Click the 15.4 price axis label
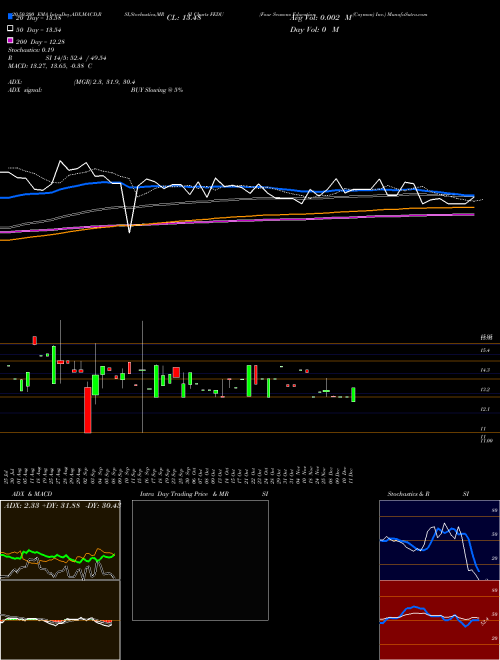 pos(485,350)
